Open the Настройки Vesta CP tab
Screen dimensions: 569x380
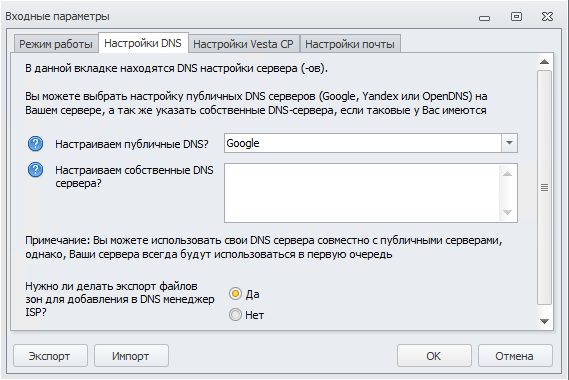pos(243,44)
